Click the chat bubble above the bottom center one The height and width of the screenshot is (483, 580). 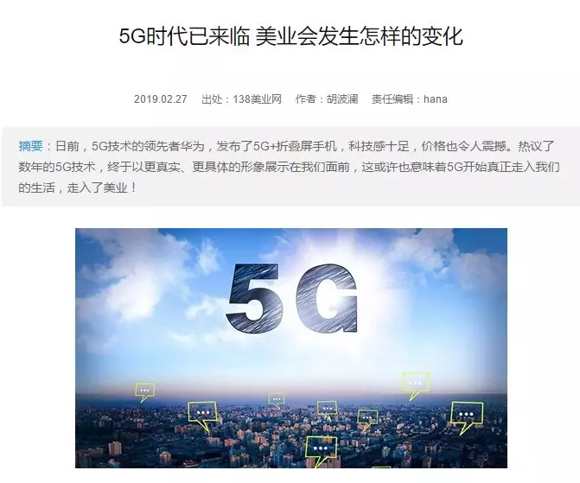(327, 410)
